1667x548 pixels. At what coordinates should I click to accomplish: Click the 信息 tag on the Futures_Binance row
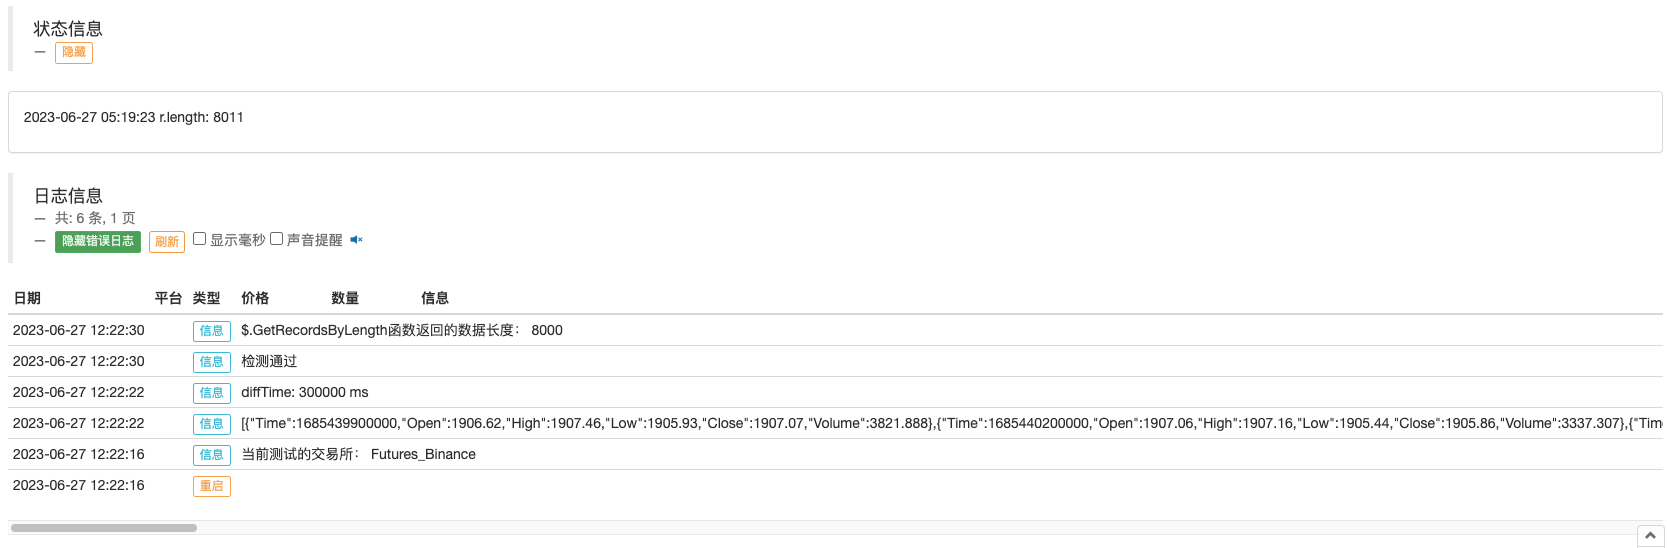(x=212, y=455)
